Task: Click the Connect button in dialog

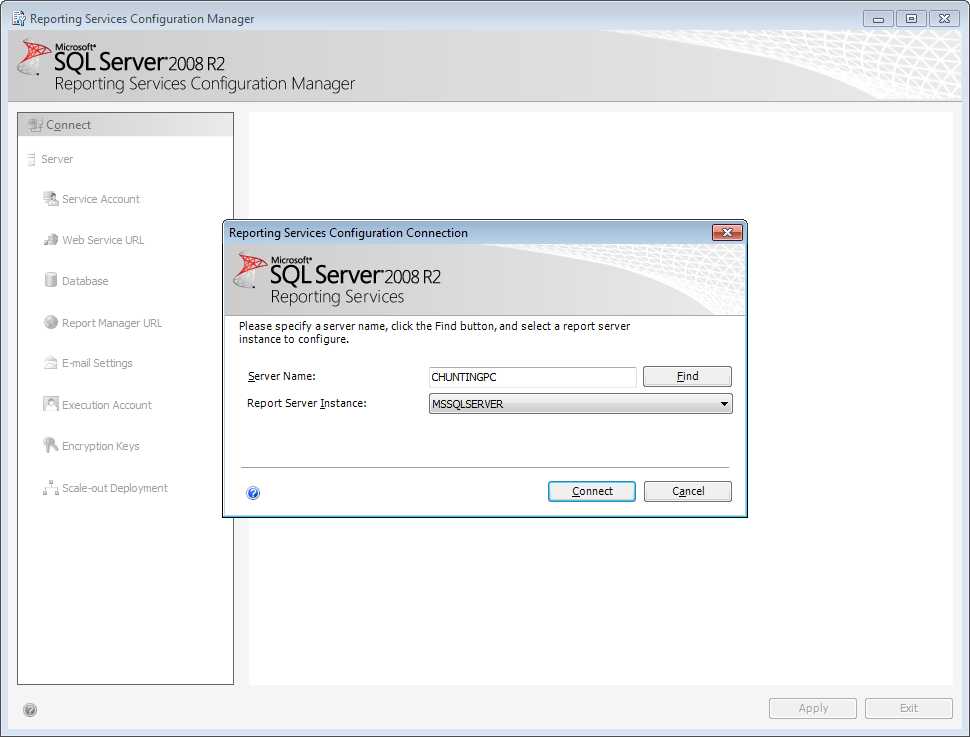Action: pyautogui.click(x=592, y=491)
